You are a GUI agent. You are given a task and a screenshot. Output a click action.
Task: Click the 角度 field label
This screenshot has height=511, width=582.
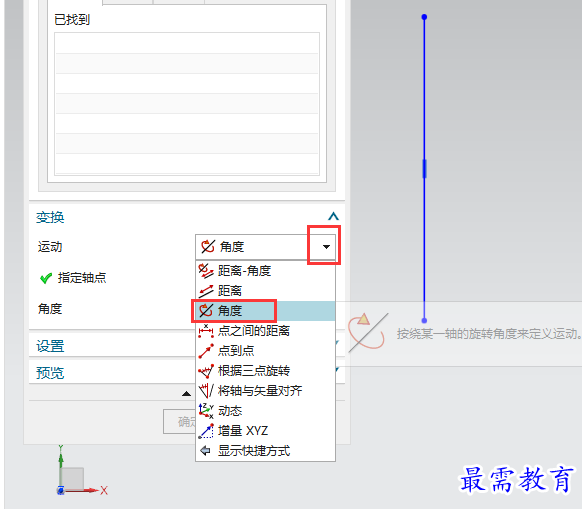tap(50, 309)
